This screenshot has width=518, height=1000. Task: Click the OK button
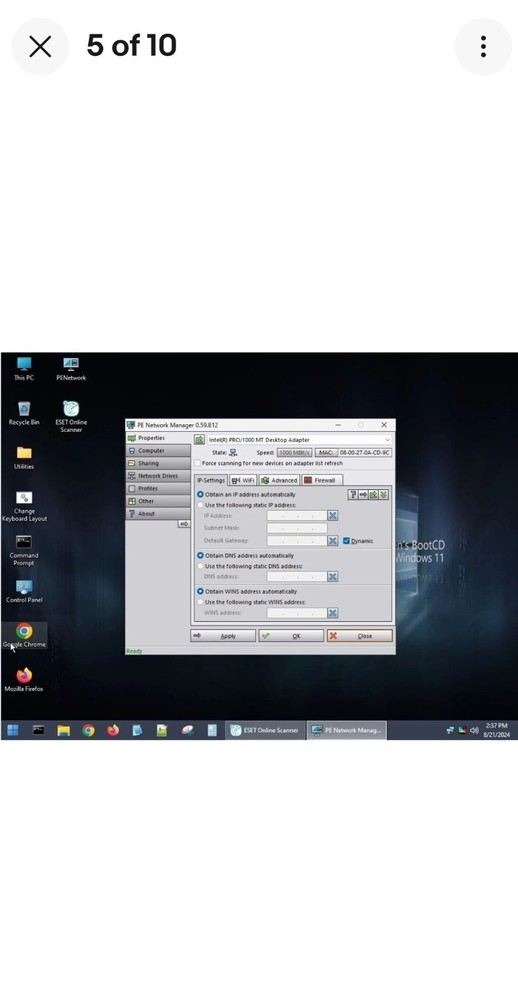[291, 636]
